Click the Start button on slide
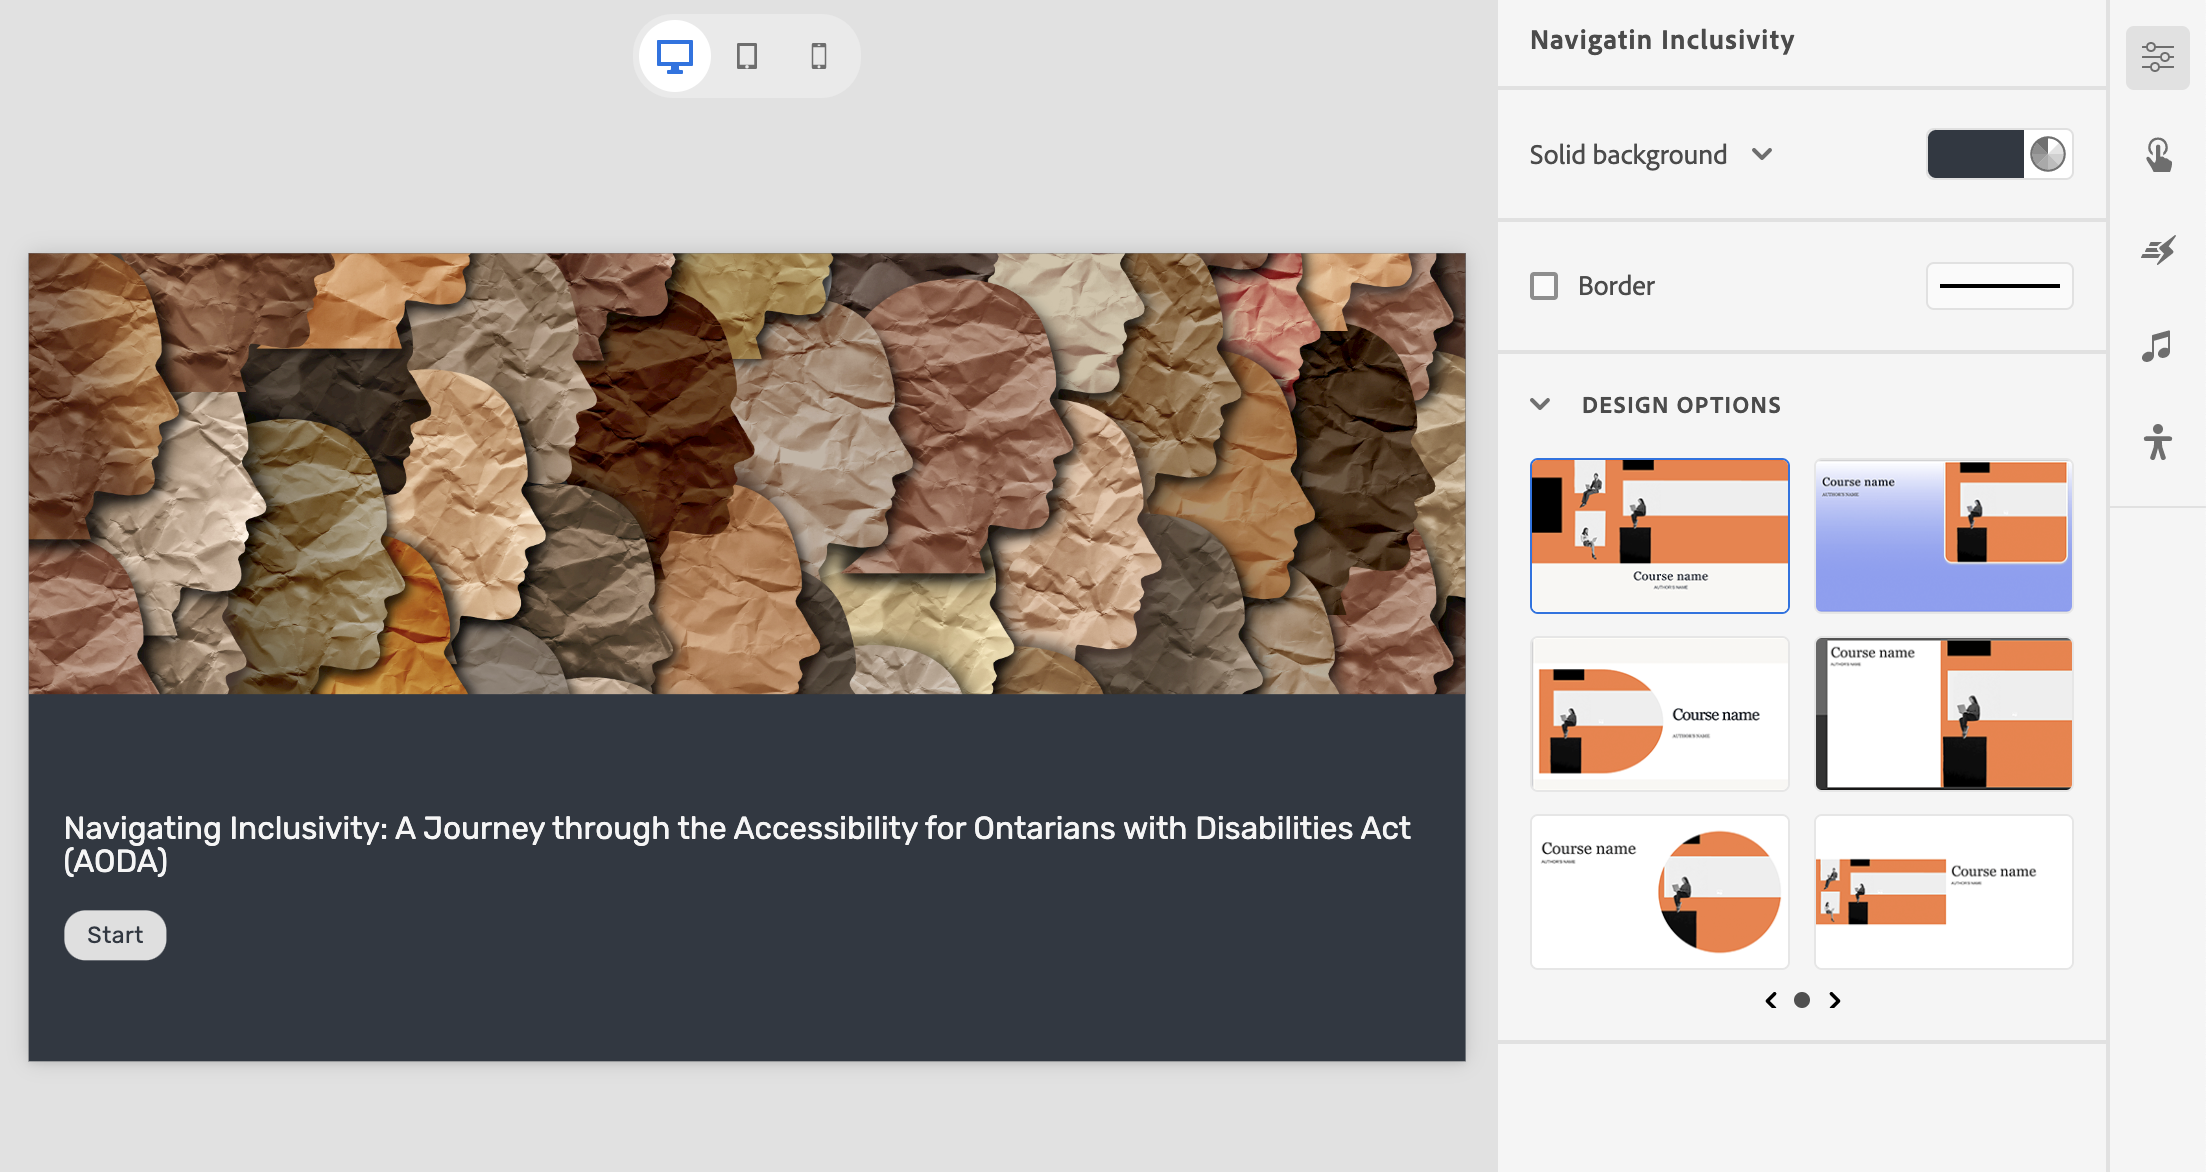2206x1172 pixels. click(115, 935)
